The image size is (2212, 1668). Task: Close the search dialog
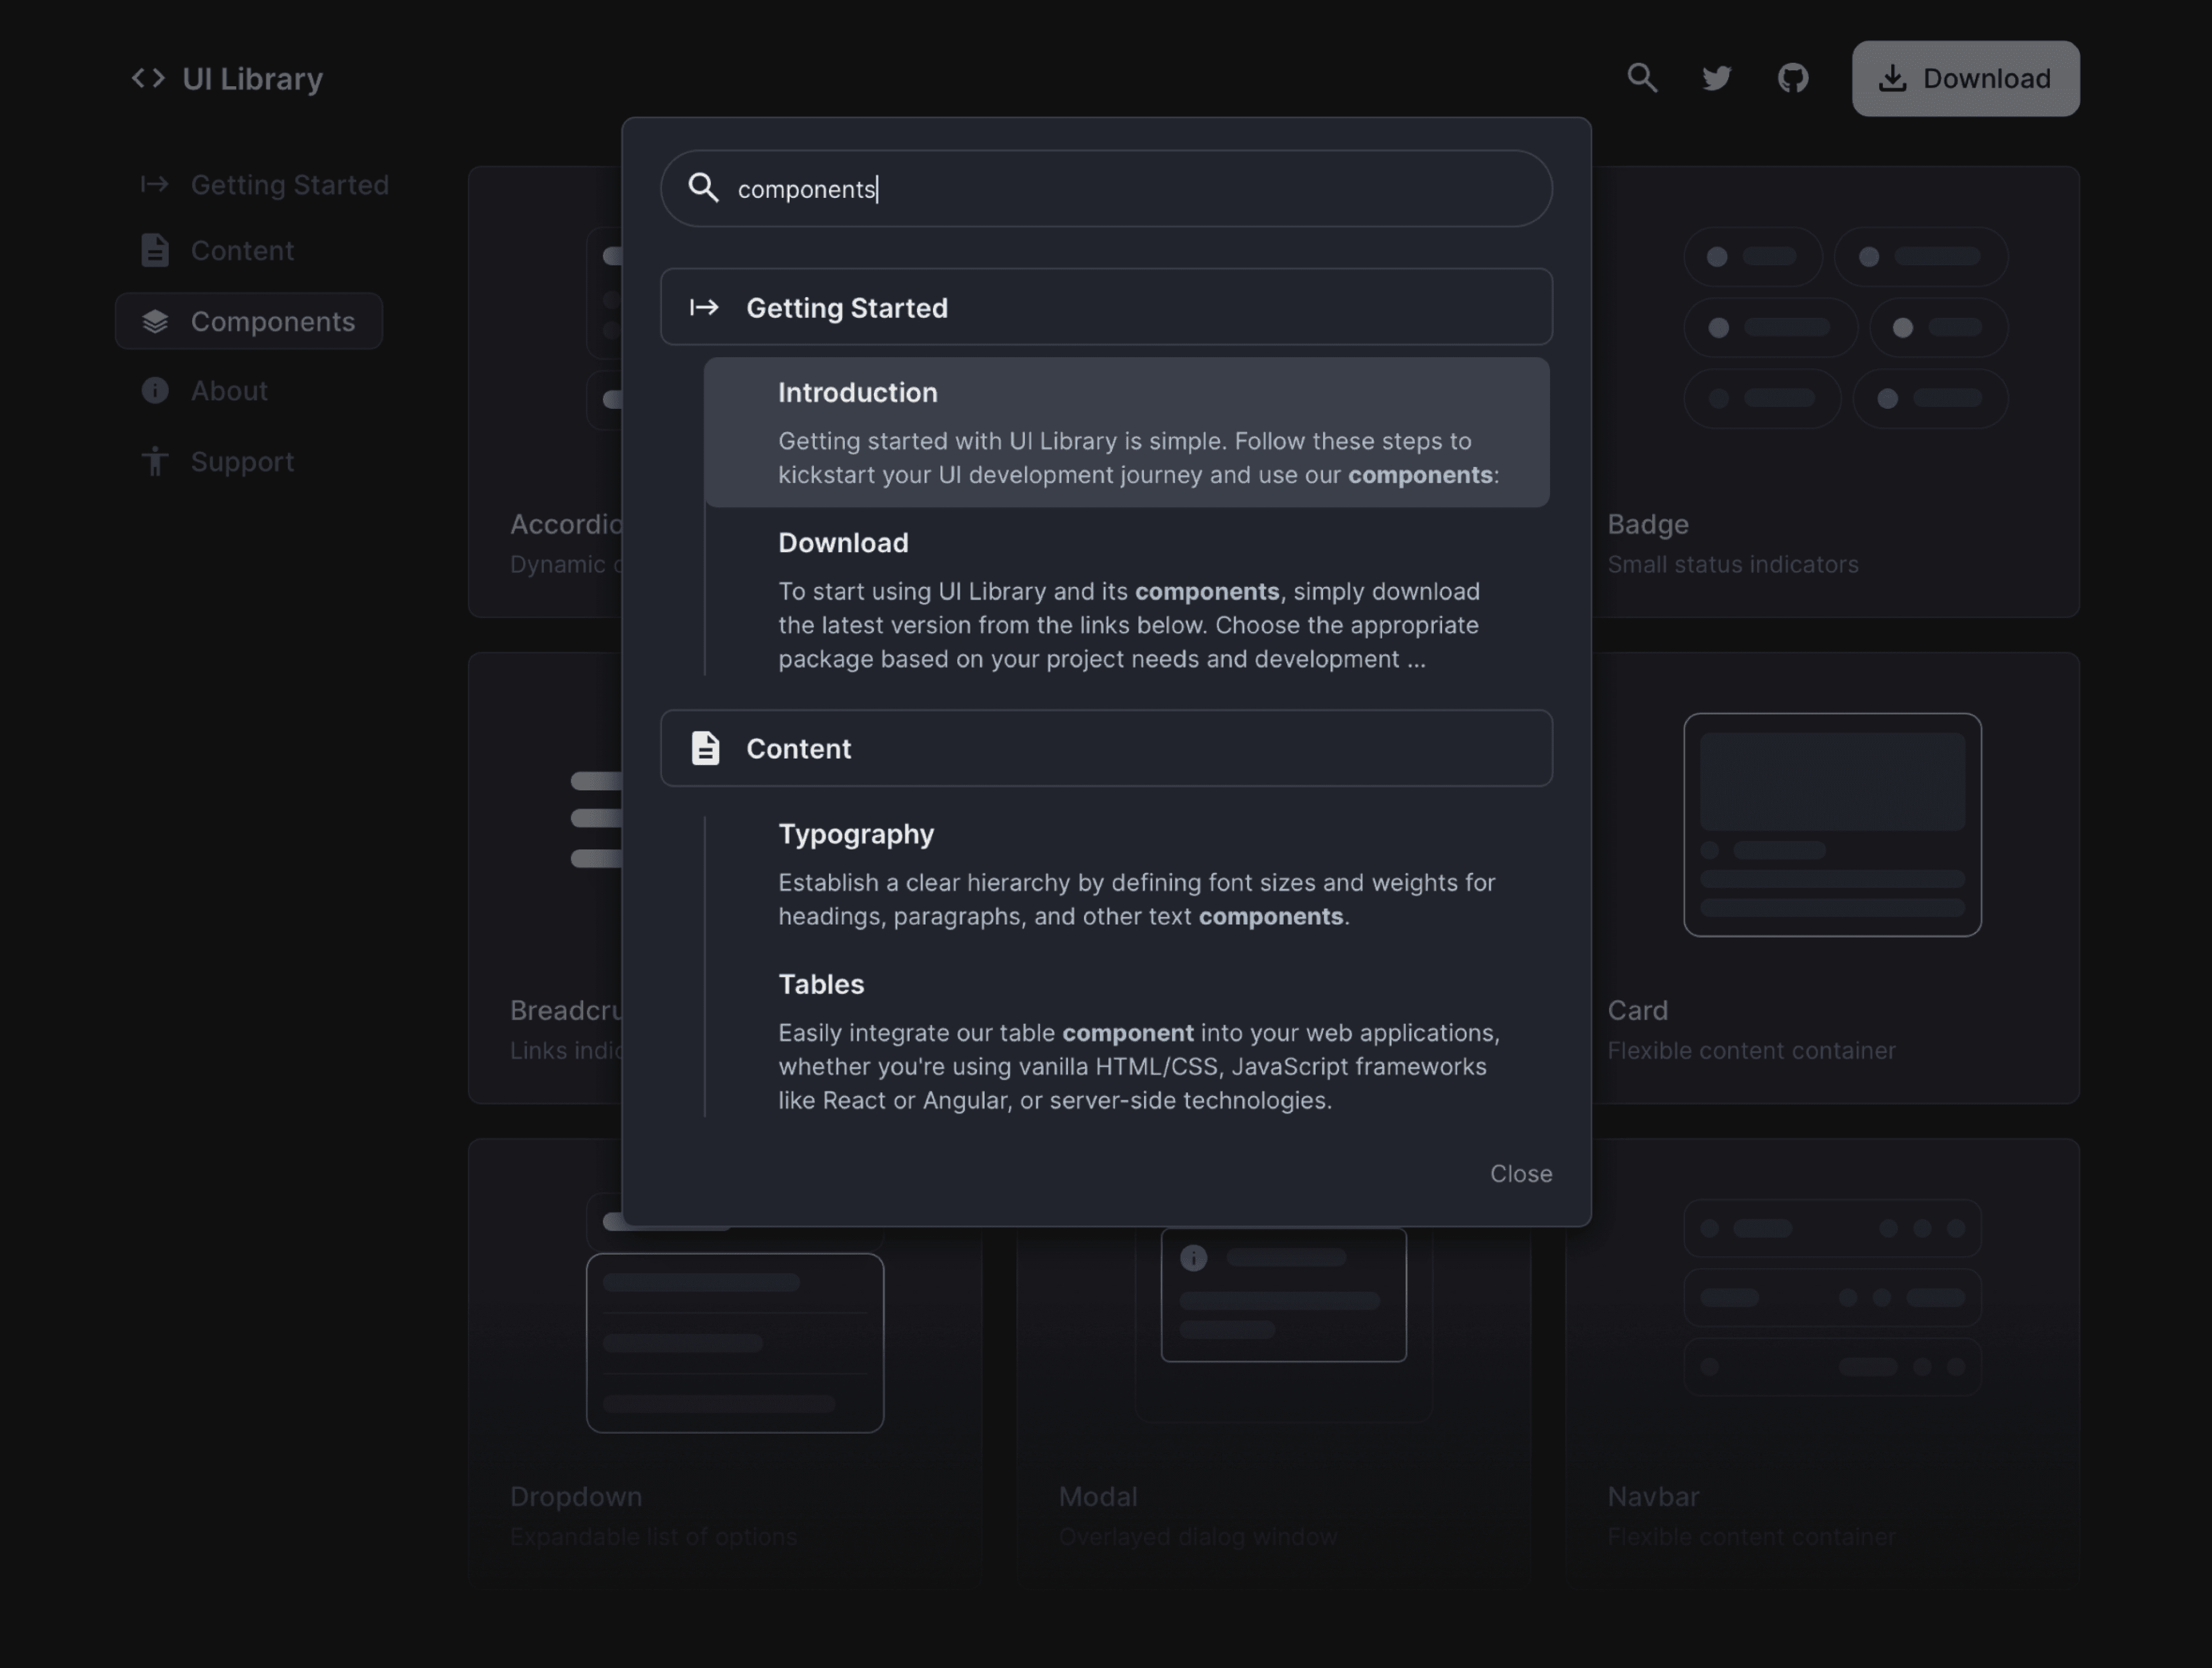tap(1521, 1173)
